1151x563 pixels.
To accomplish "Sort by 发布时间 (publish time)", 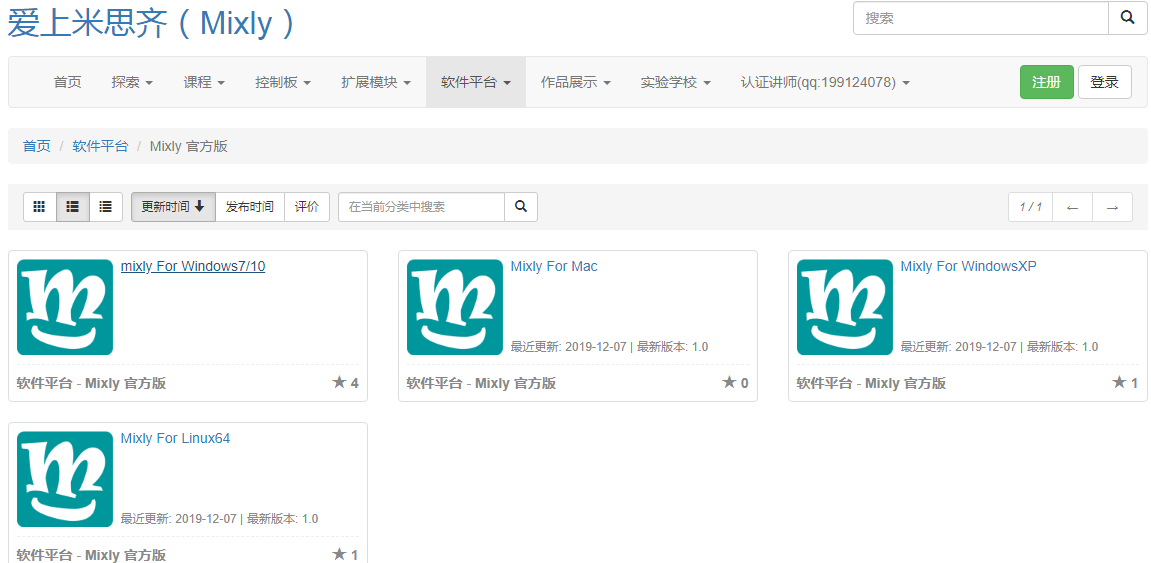I will click(x=250, y=207).
